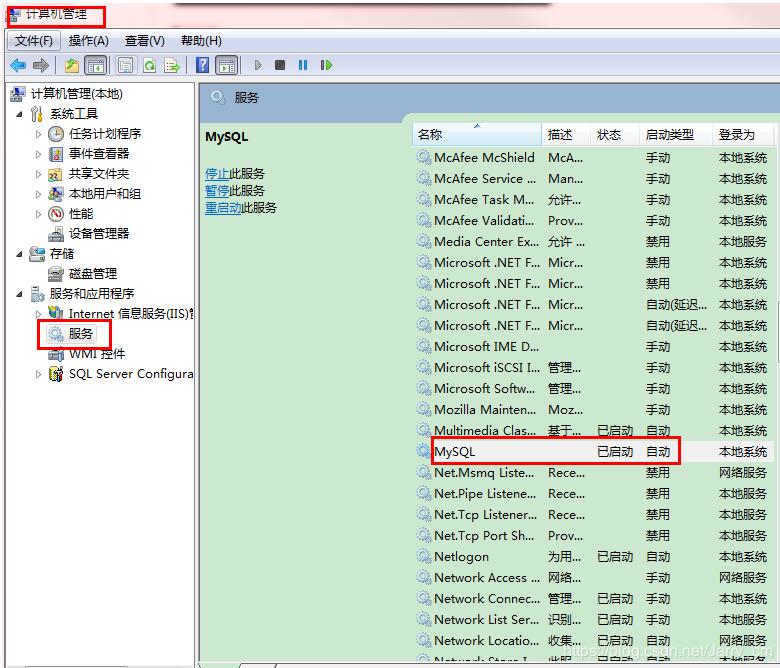
Task: Click the Microsoft Softw... service gear icon
Action: coord(424,388)
